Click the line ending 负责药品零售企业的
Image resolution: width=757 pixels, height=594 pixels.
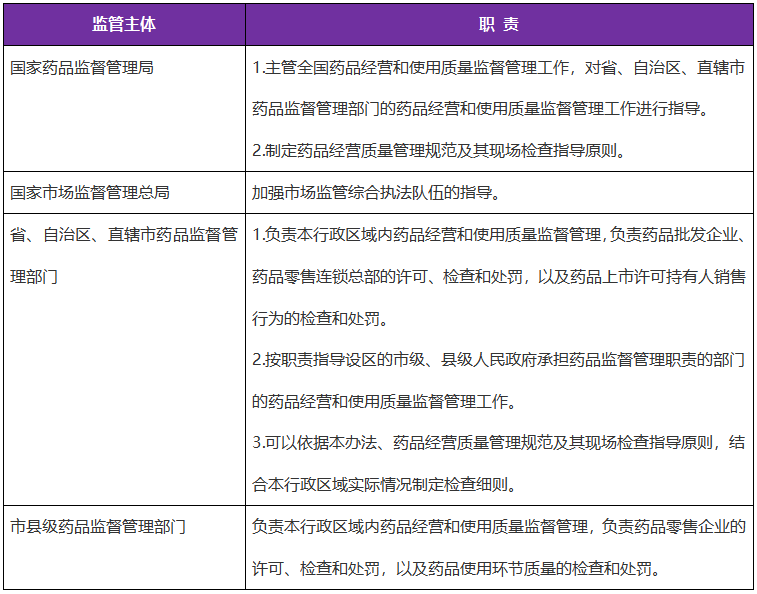[x=498, y=526]
